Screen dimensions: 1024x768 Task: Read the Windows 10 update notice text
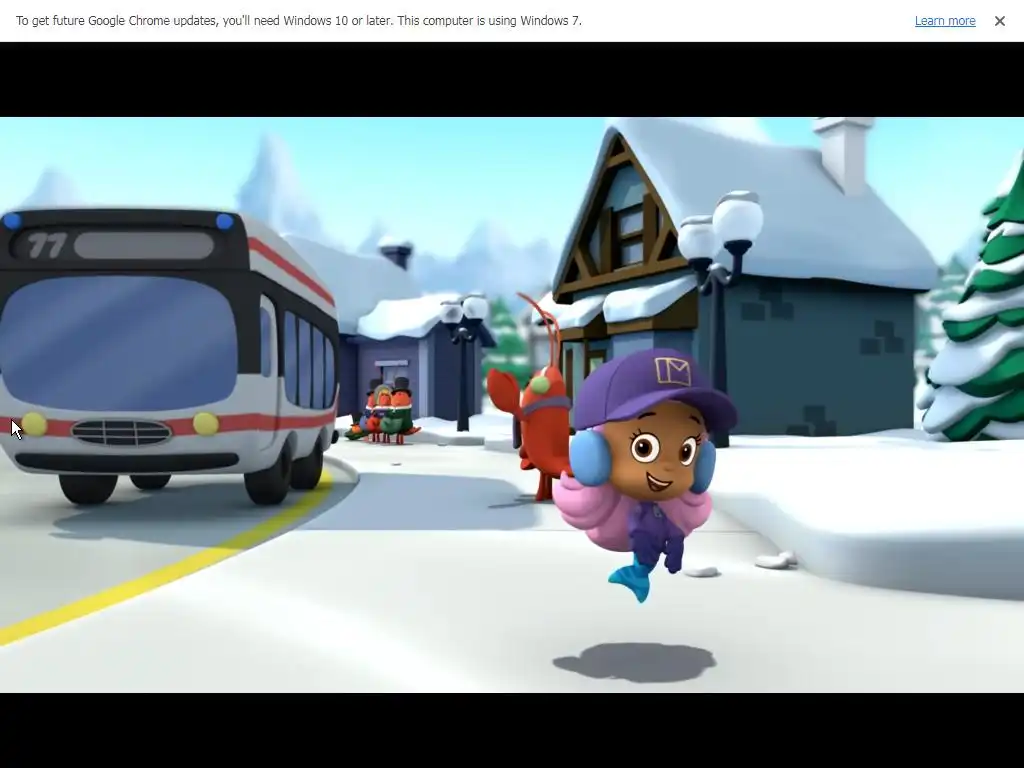[299, 21]
